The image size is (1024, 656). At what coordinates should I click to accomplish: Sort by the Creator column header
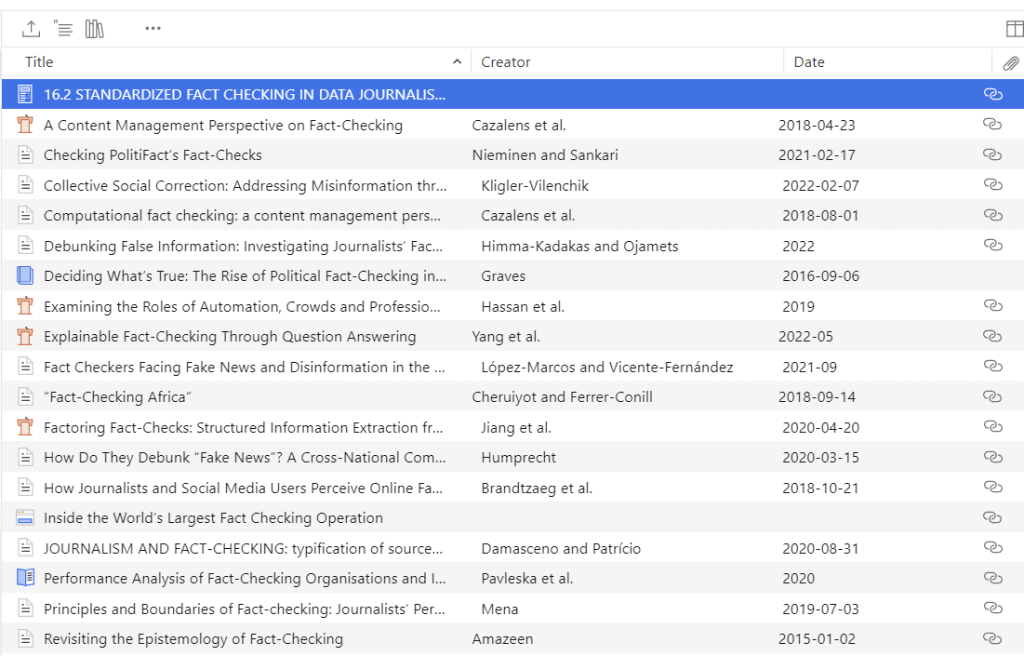(x=505, y=62)
